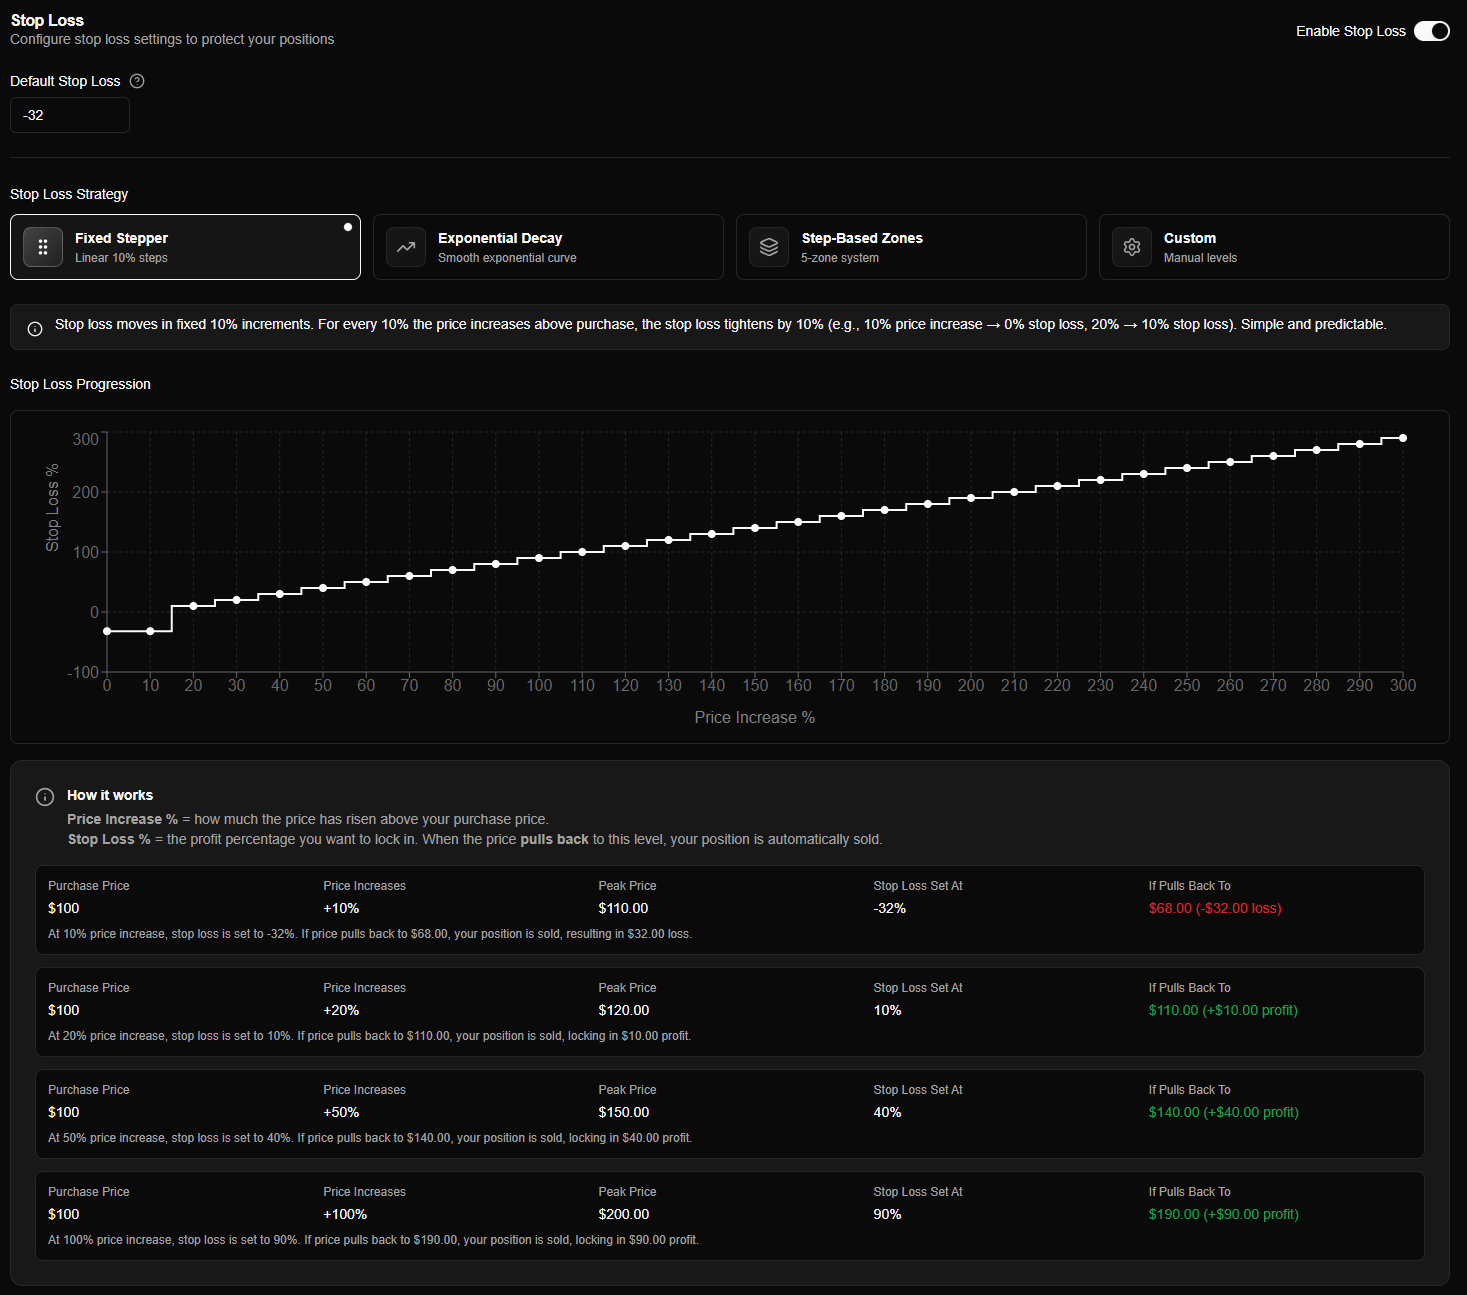
Task: Open the Default Stop Loss help tooltip
Action: coord(136,81)
